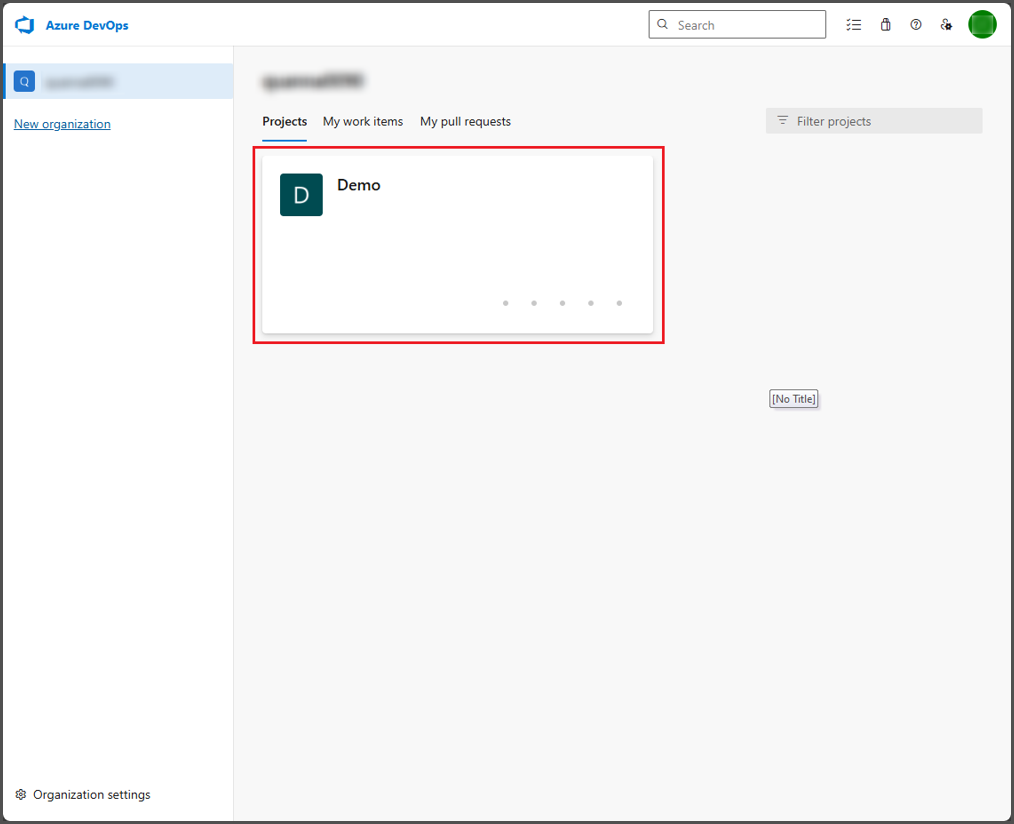
Task: Click the Search magnifier icon
Action: point(662,25)
